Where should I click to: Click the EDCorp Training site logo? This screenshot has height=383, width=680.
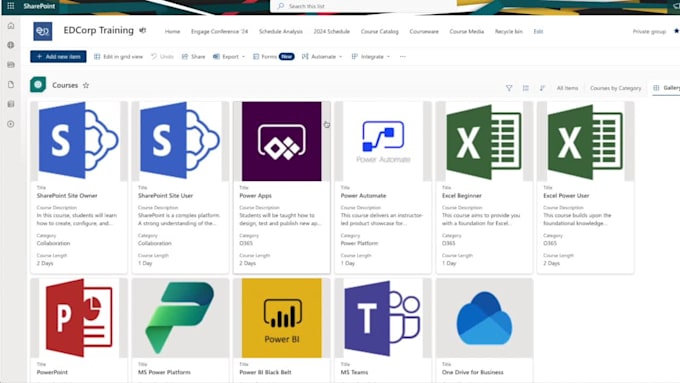42,31
